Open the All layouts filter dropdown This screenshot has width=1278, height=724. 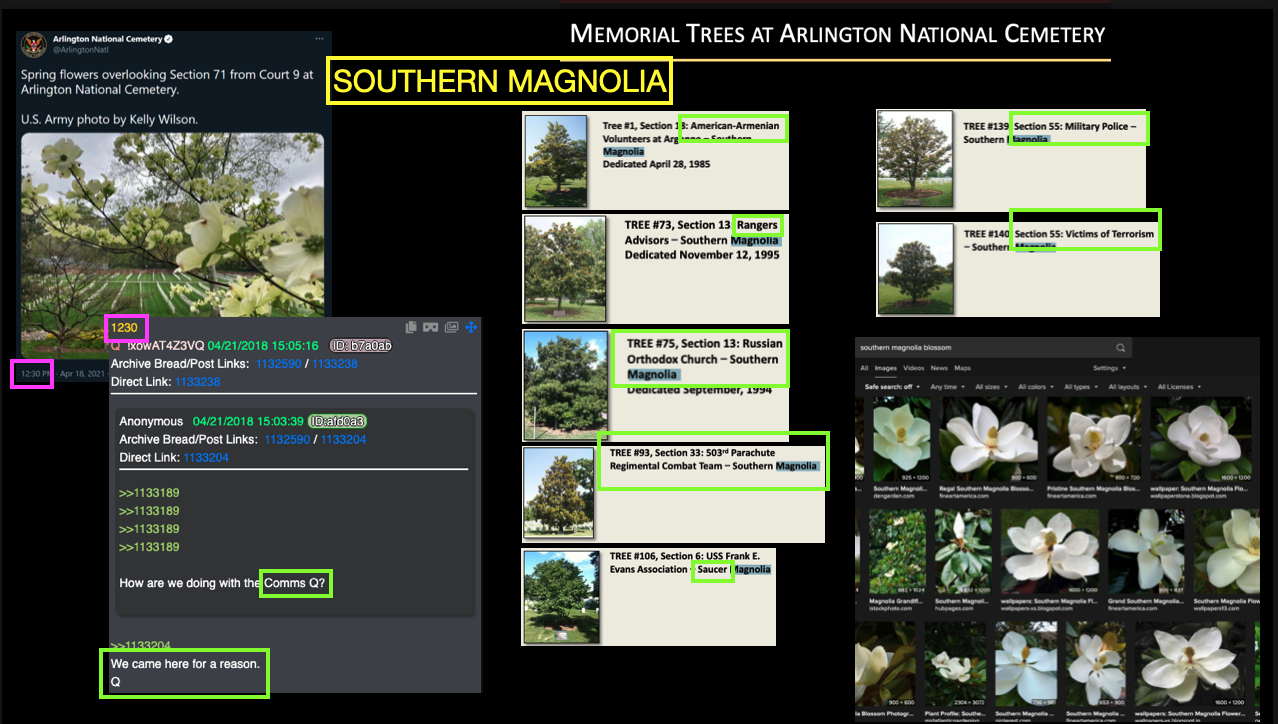1127,387
